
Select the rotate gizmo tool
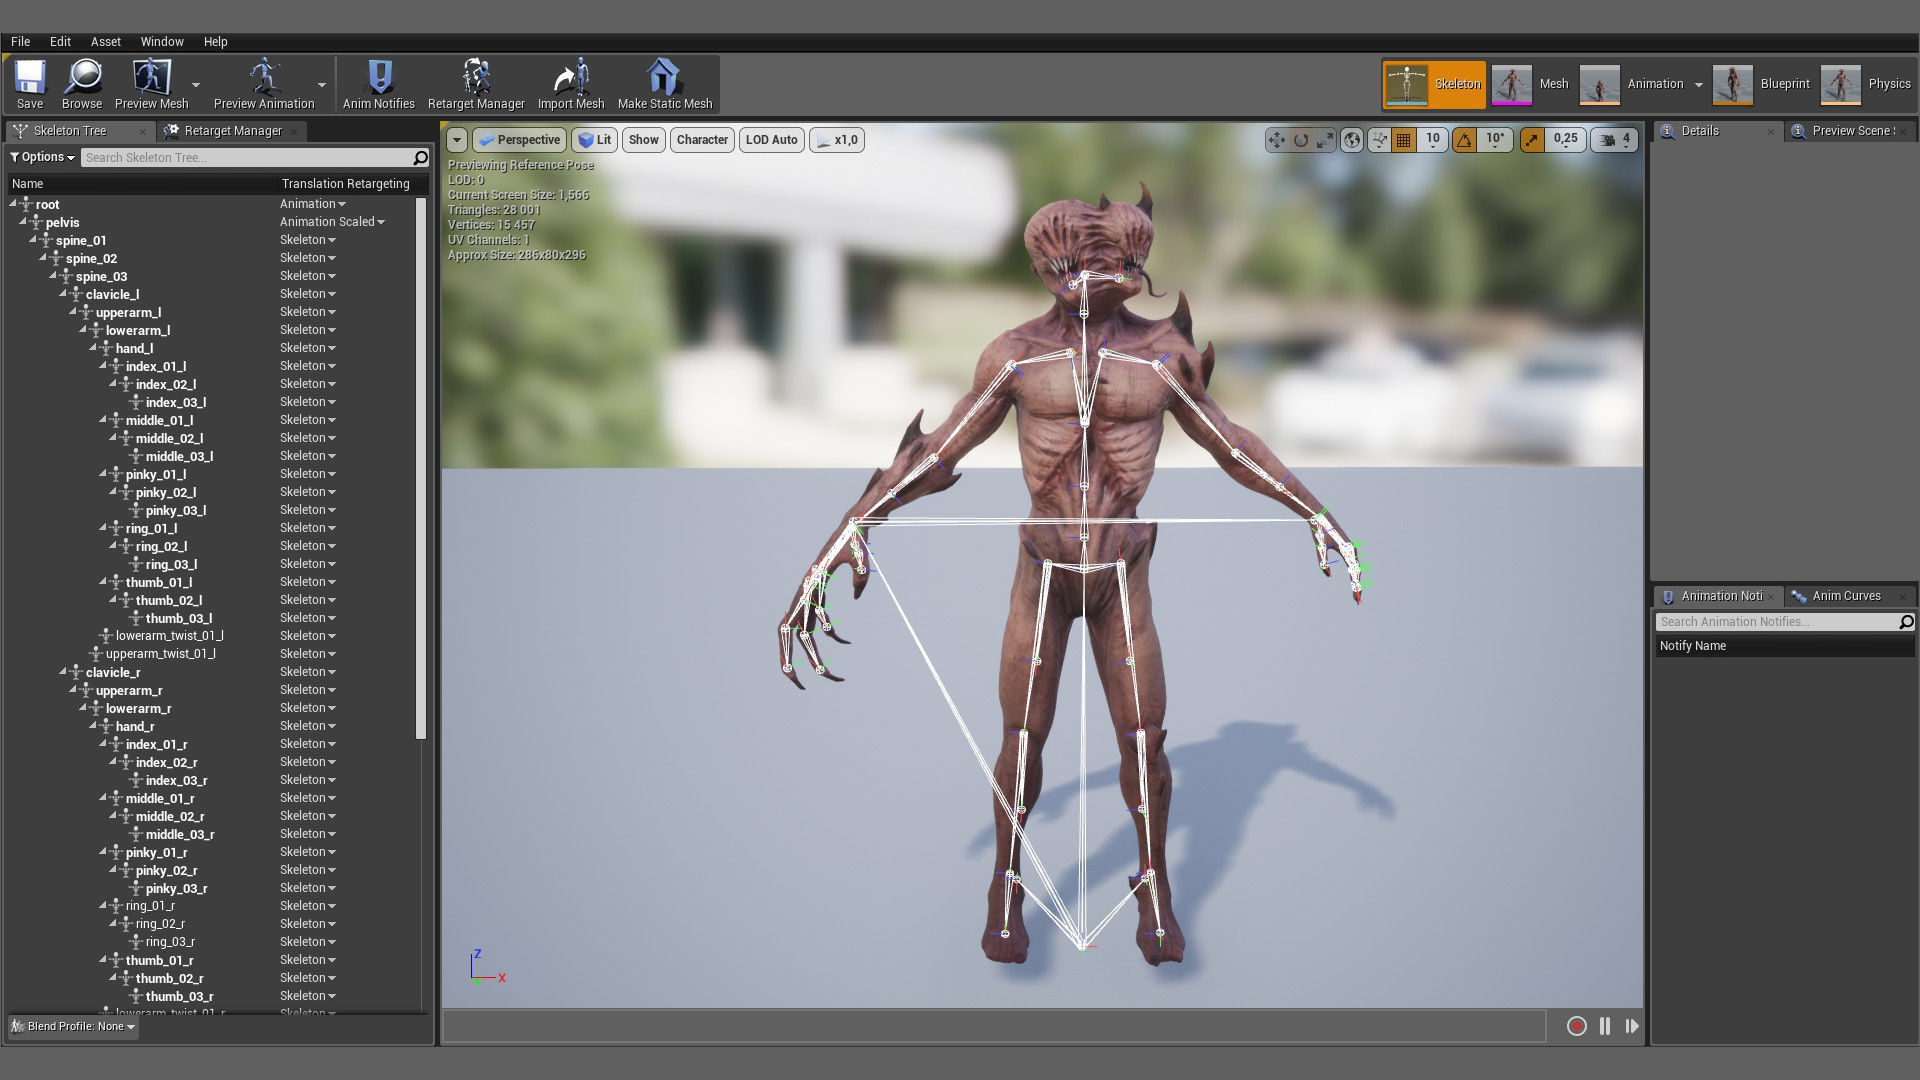pos(1300,140)
